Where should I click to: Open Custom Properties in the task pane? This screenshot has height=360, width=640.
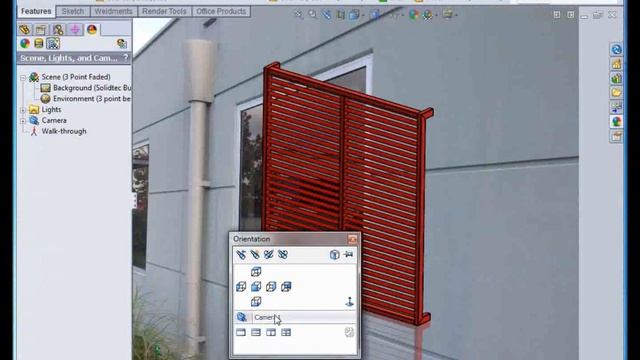[x=616, y=136]
